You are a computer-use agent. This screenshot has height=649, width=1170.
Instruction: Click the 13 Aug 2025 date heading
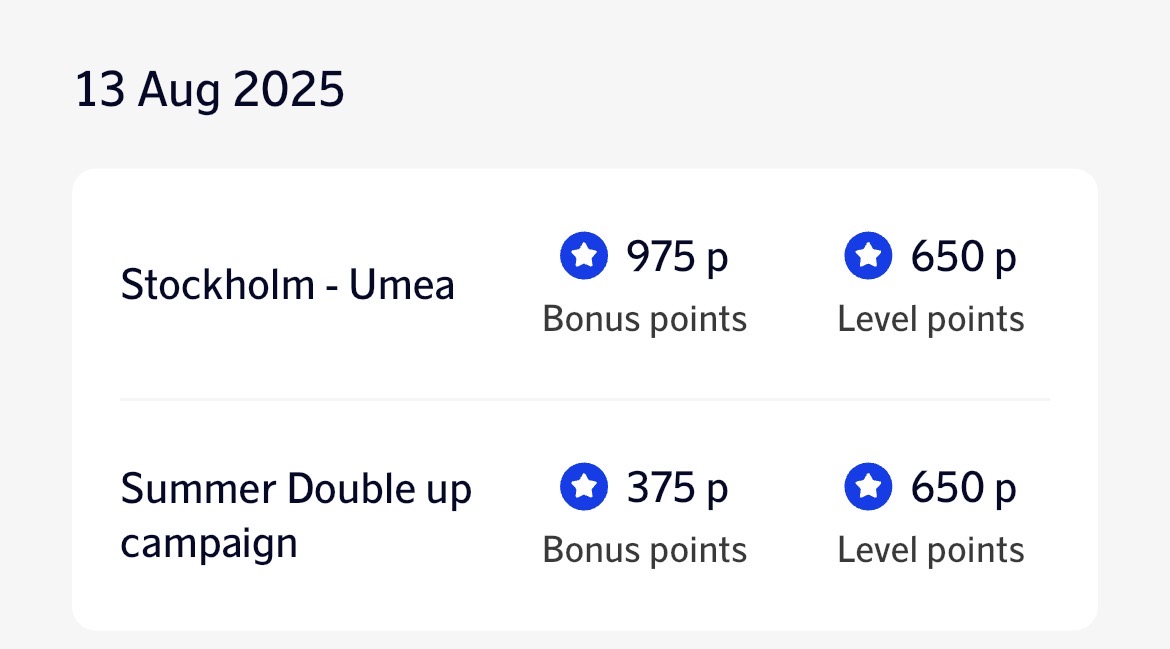click(x=210, y=91)
